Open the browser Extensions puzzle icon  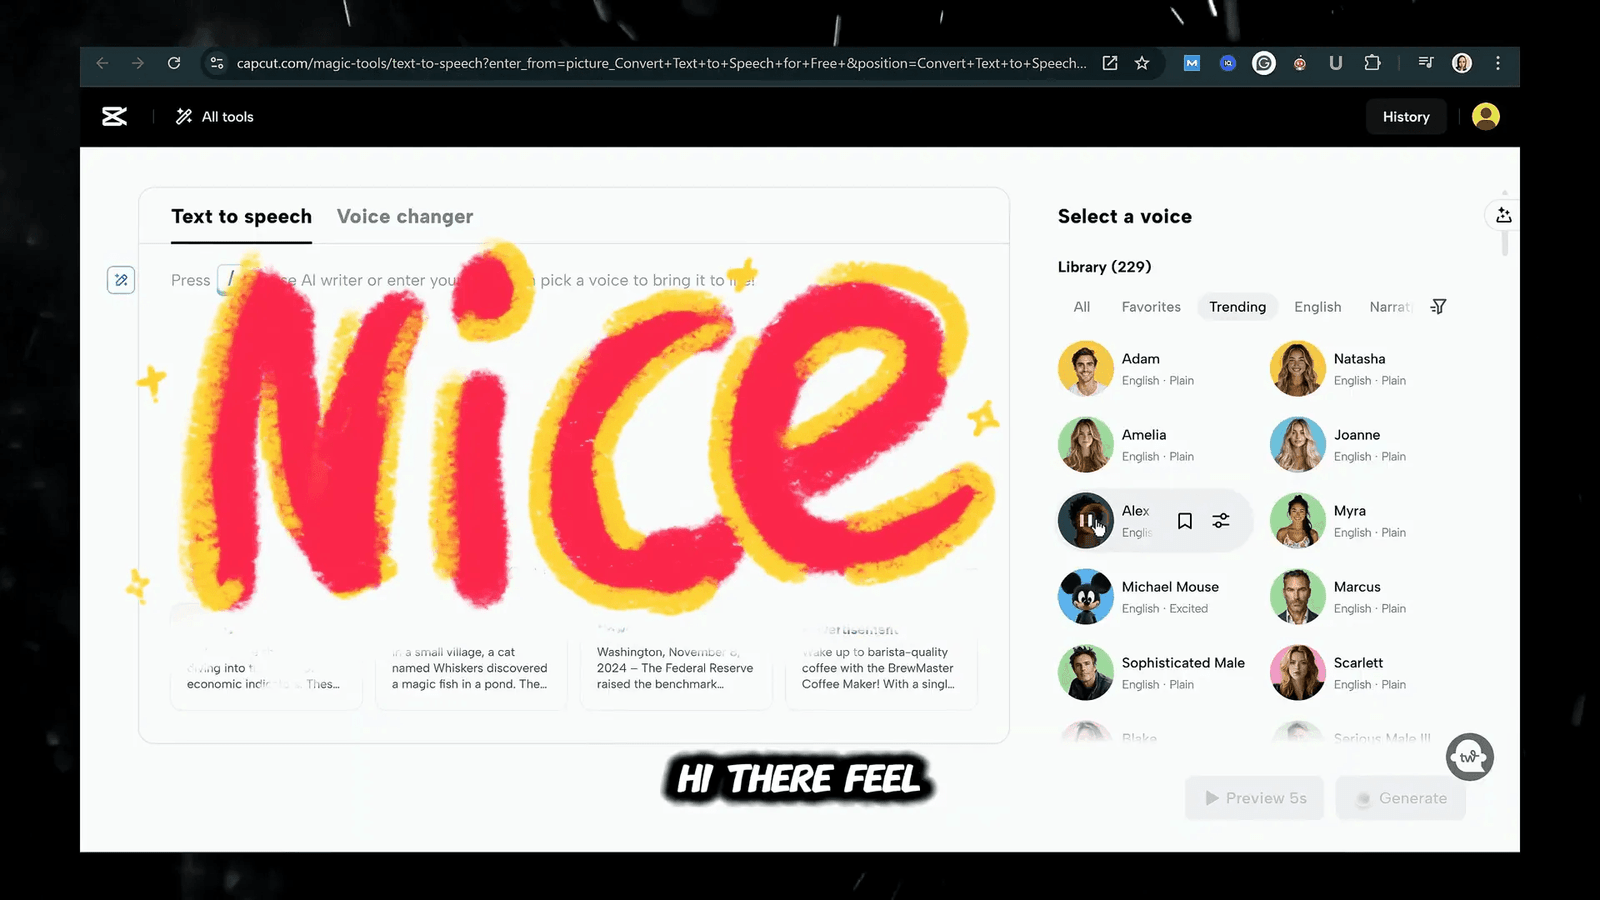tap(1372, 63)
